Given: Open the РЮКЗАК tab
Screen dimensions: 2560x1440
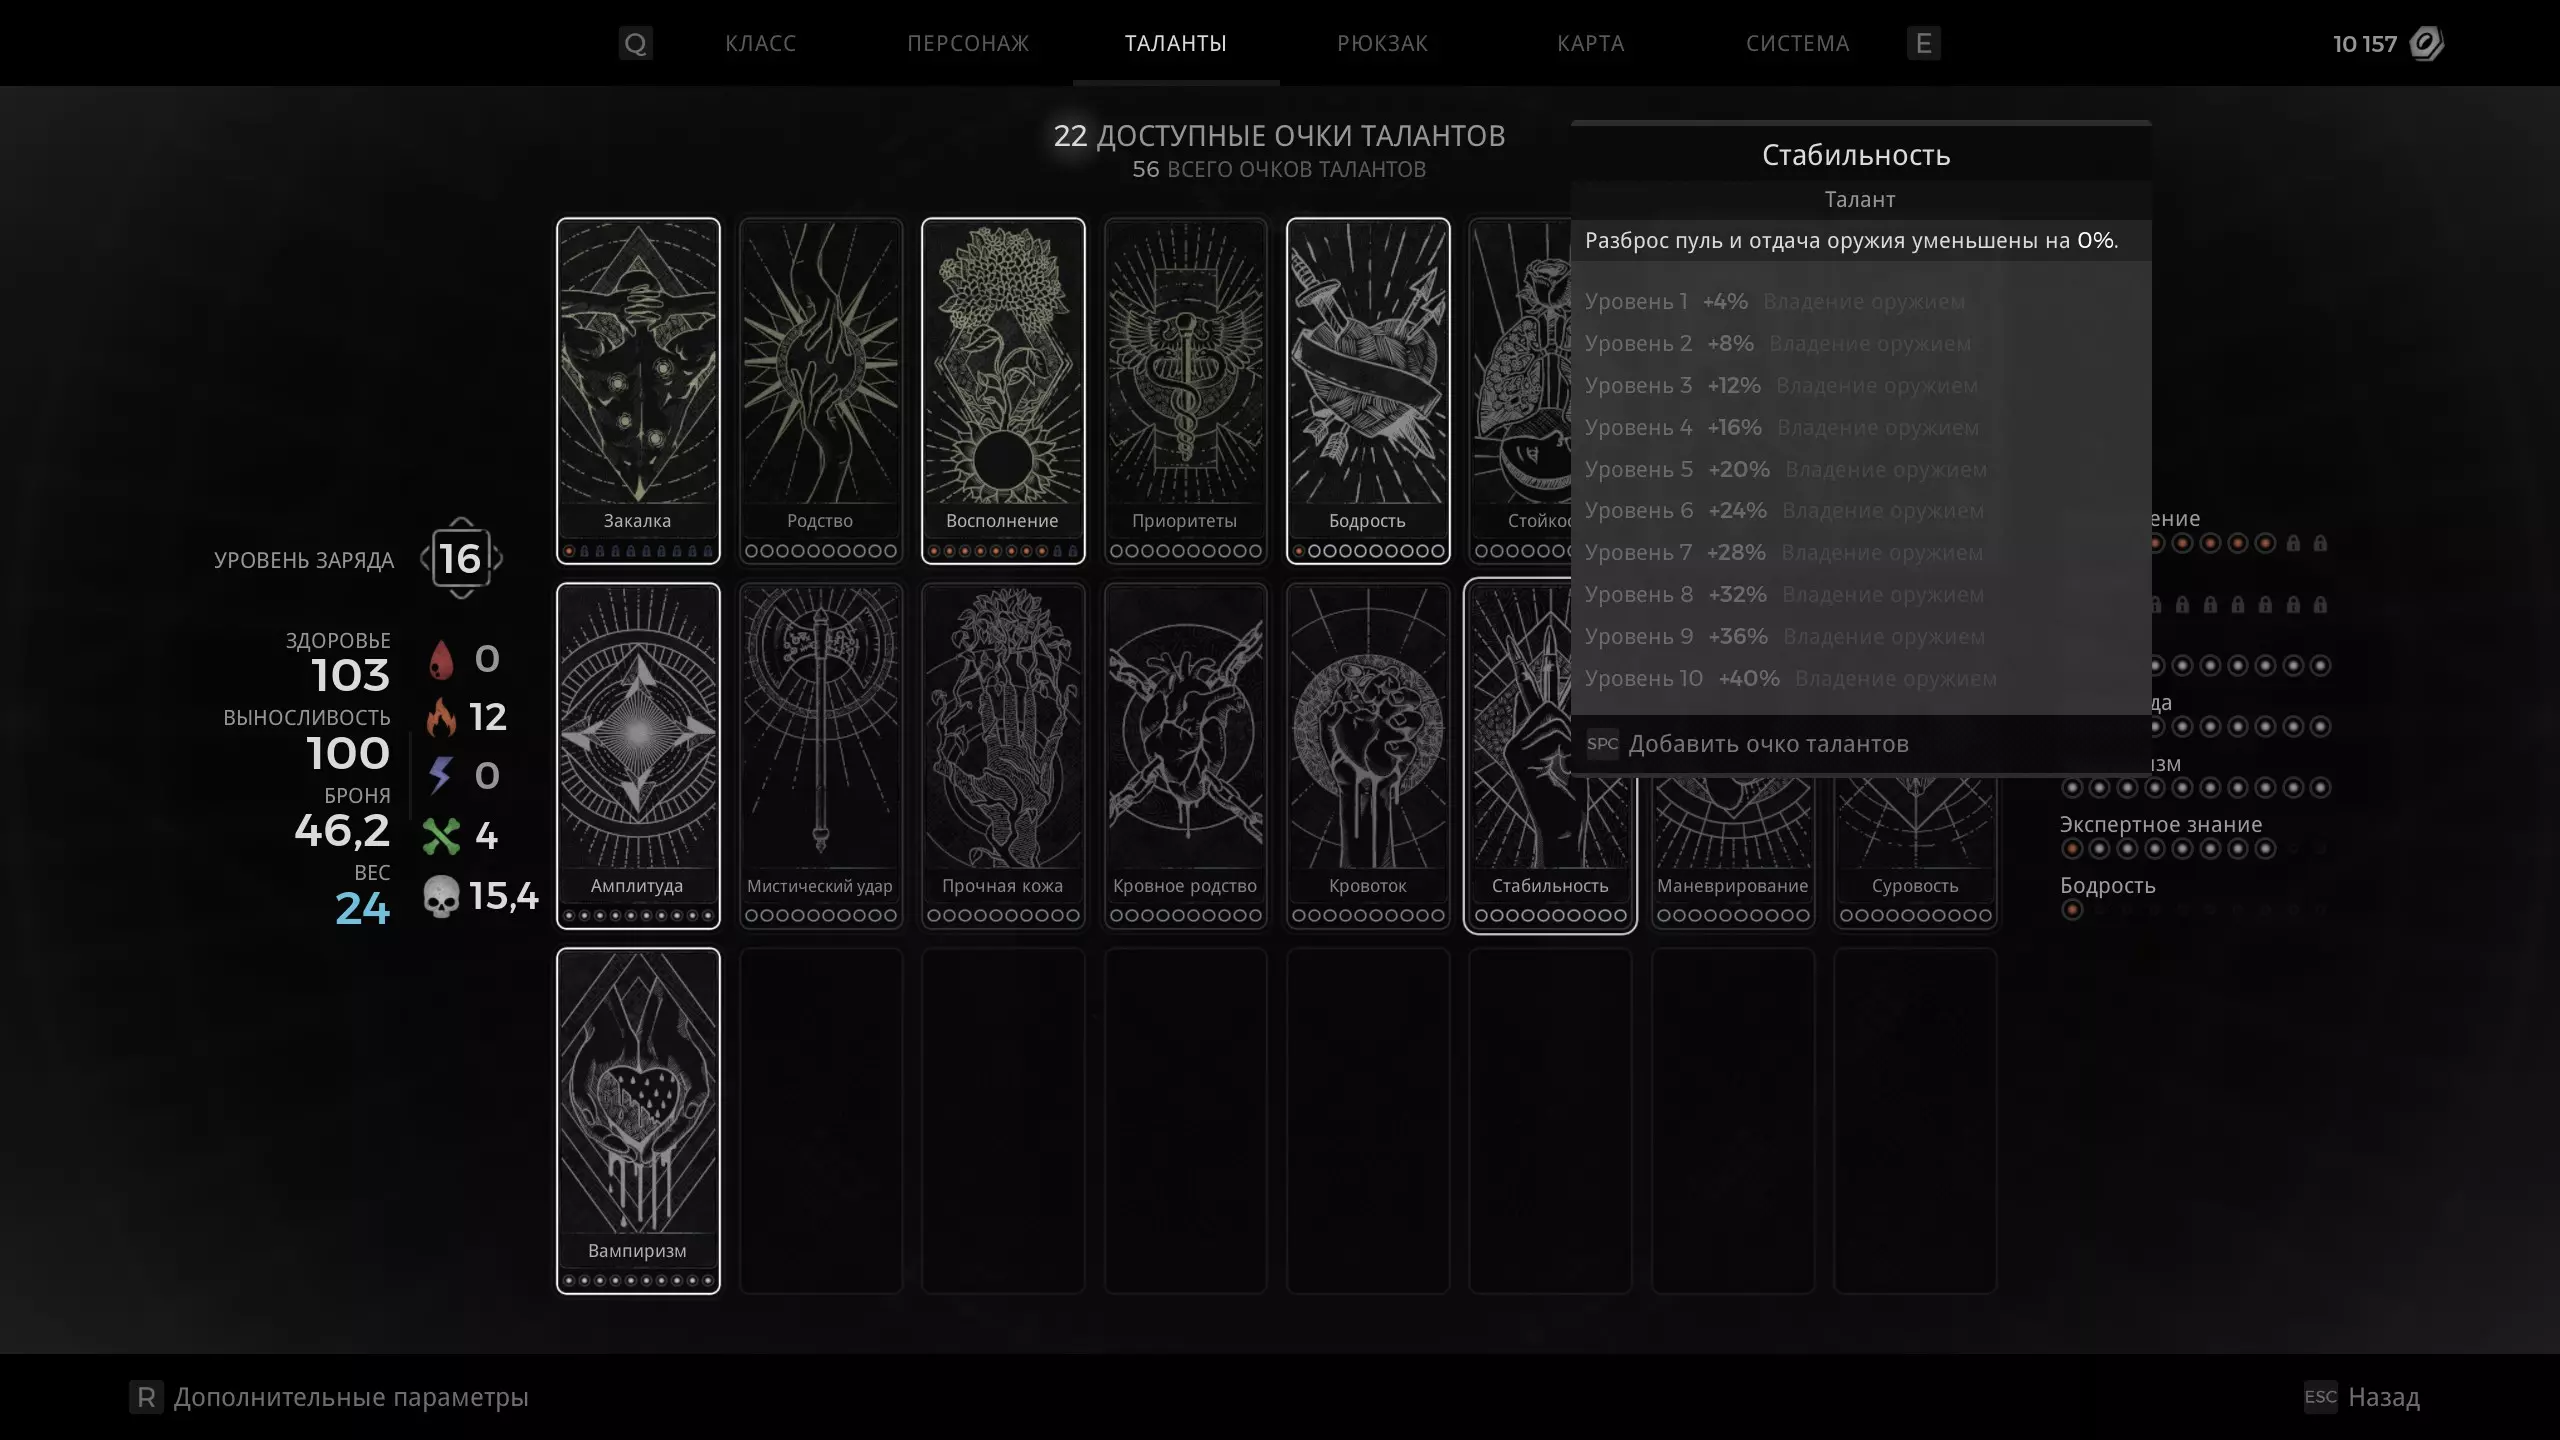Looking at the screenshot, I should tap(1383, 43).
